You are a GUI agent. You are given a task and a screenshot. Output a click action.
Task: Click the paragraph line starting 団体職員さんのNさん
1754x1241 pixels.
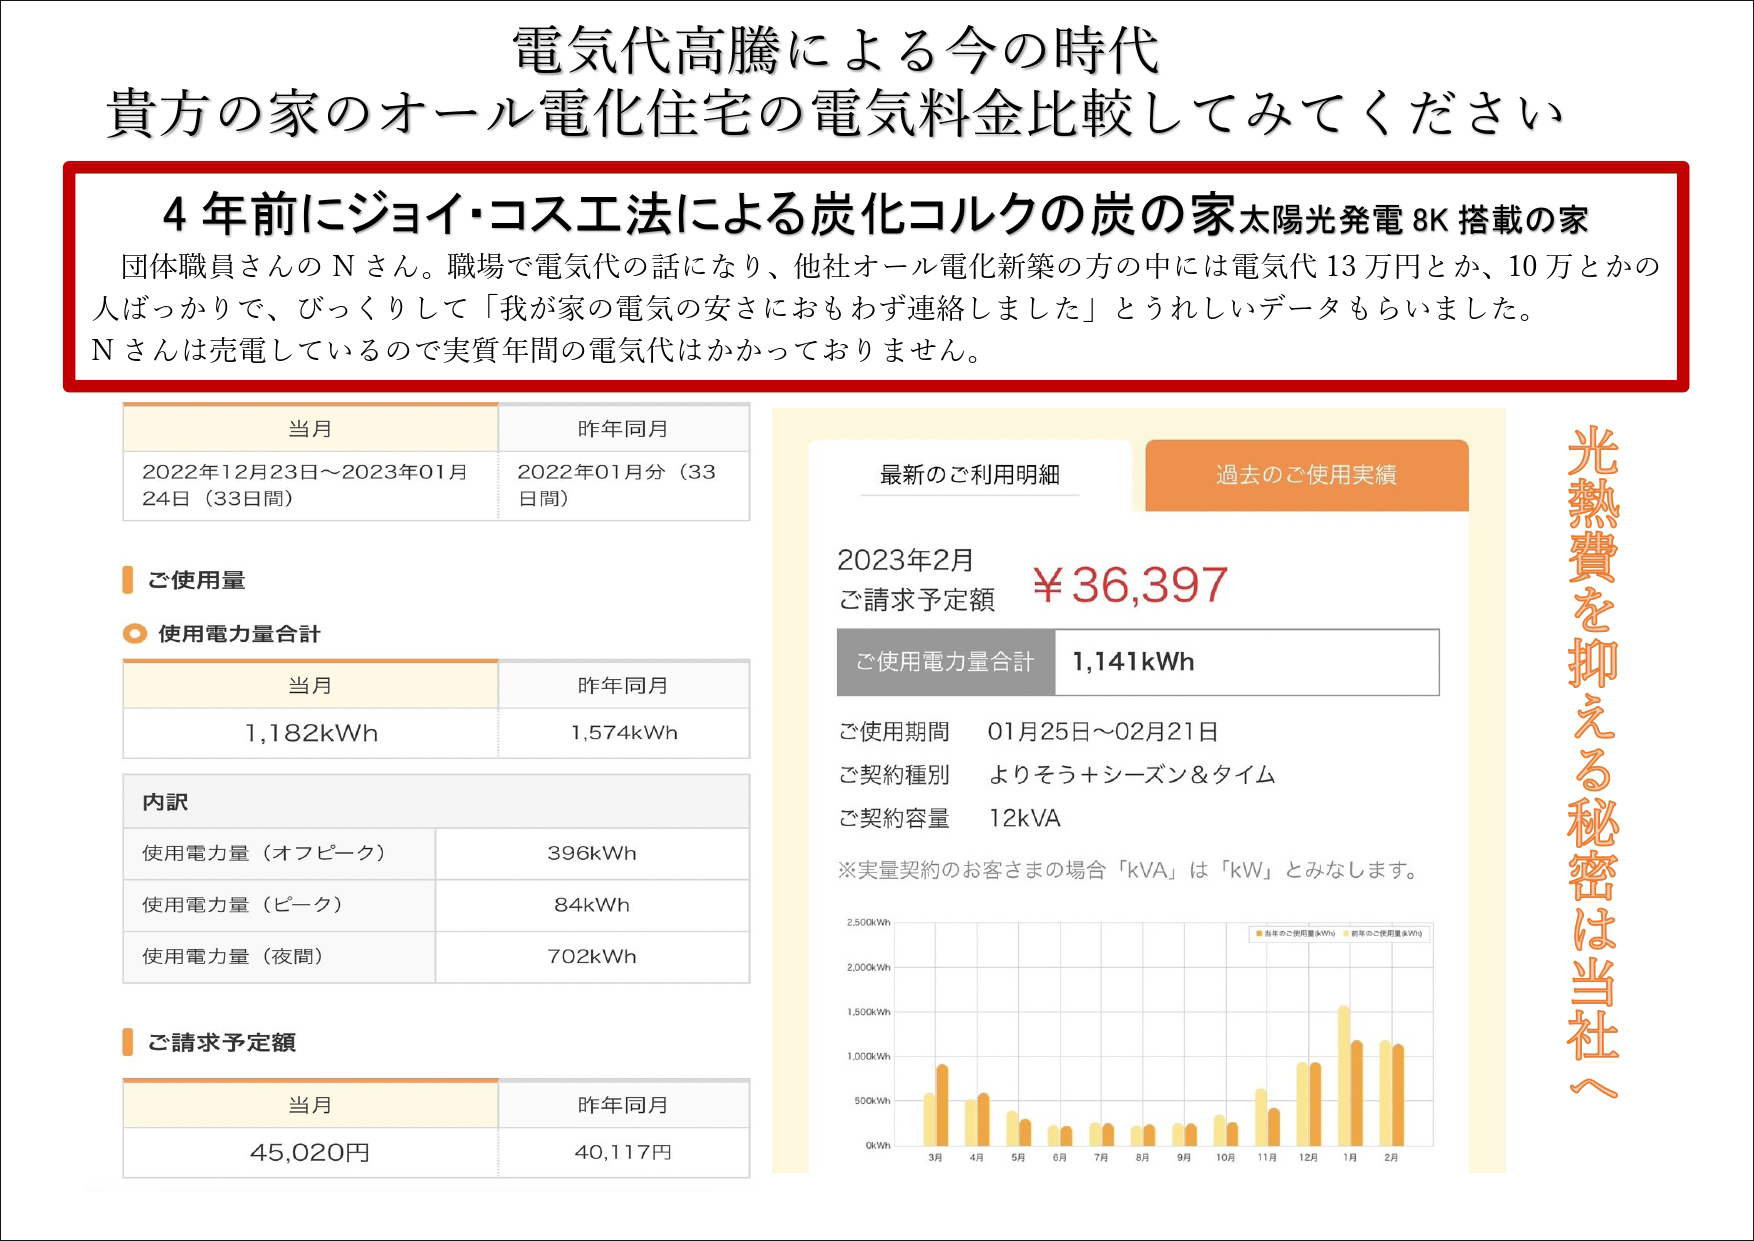tap(890, 266)
